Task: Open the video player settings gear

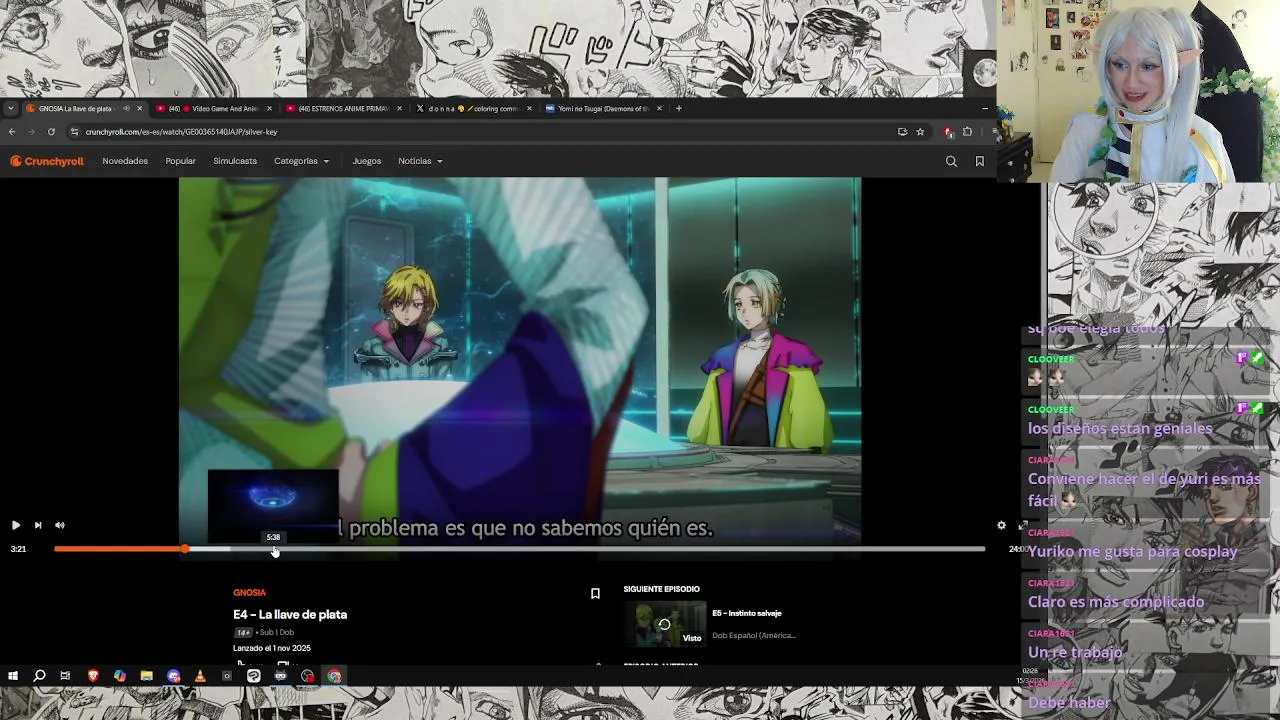Action: click(1001, 525)
